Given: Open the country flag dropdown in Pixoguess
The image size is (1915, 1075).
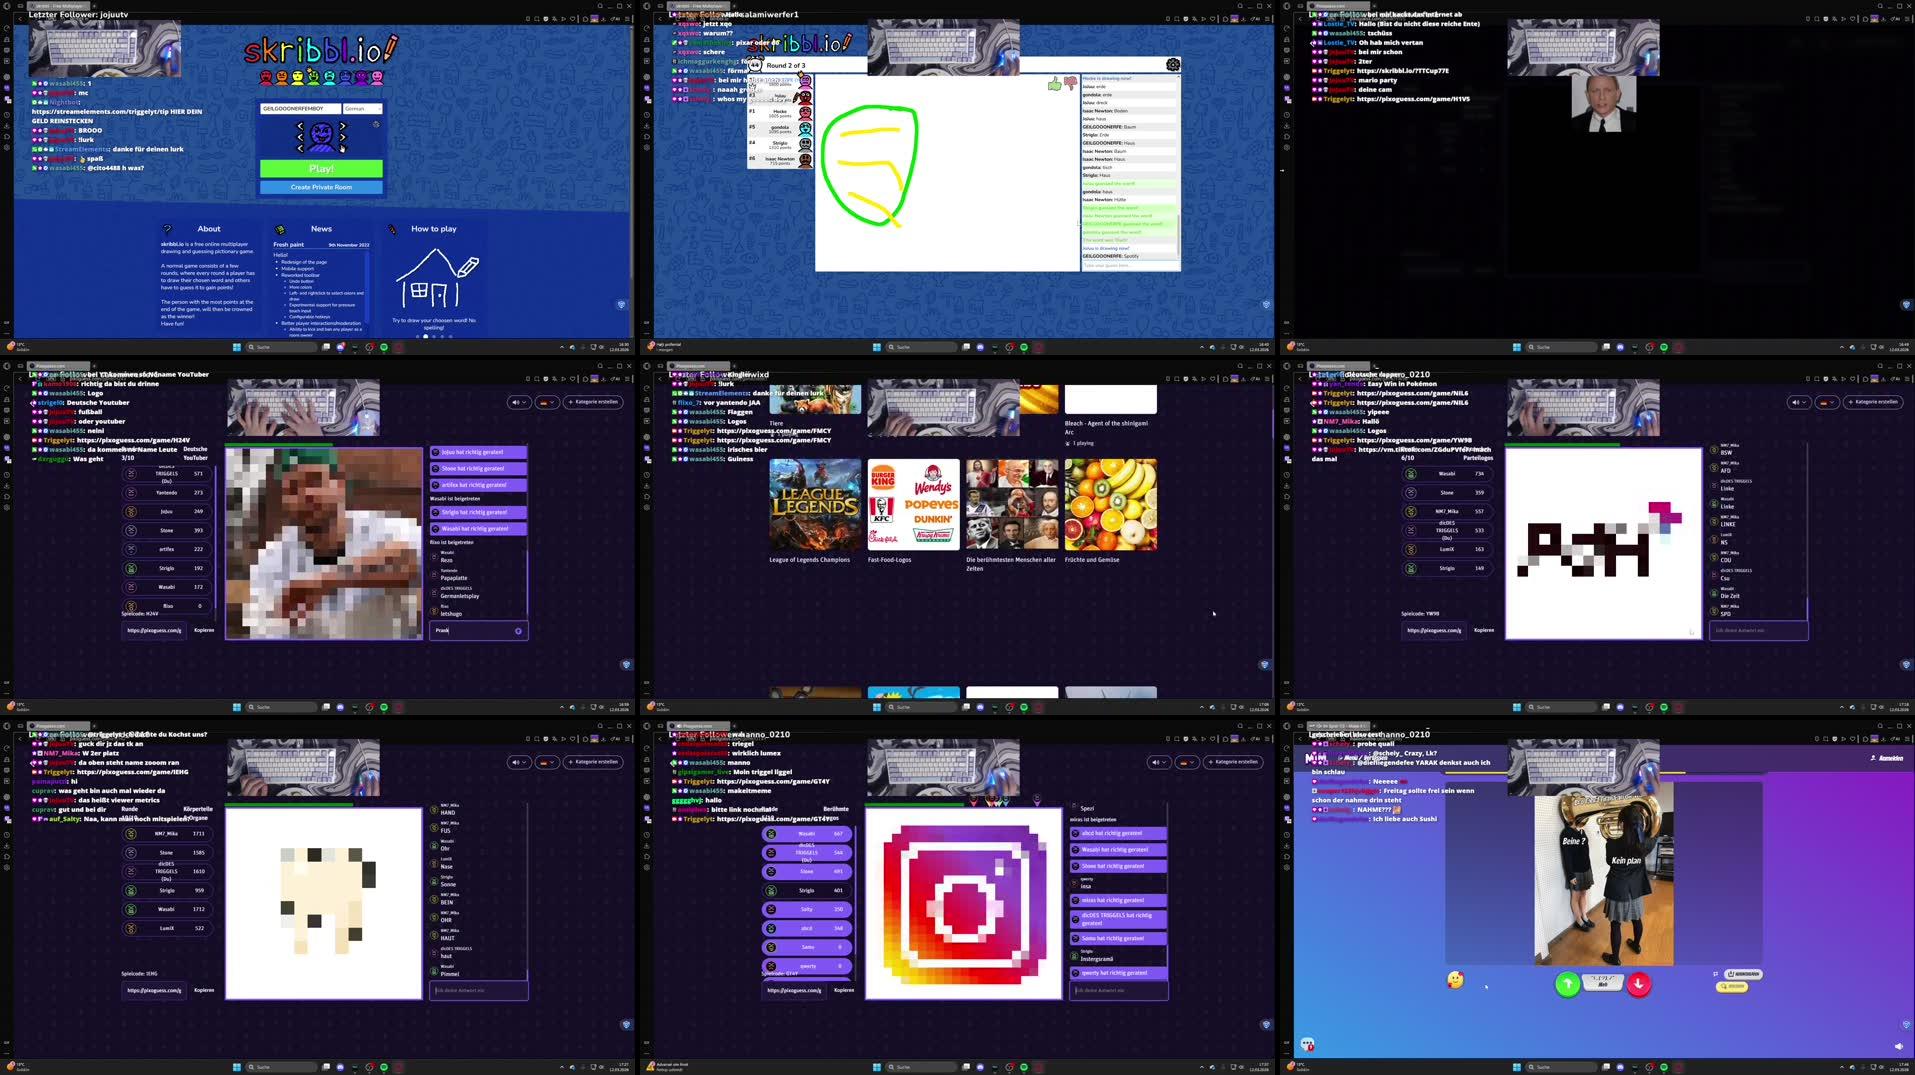Looking at the screenshot, I should (x=547, y=402).
